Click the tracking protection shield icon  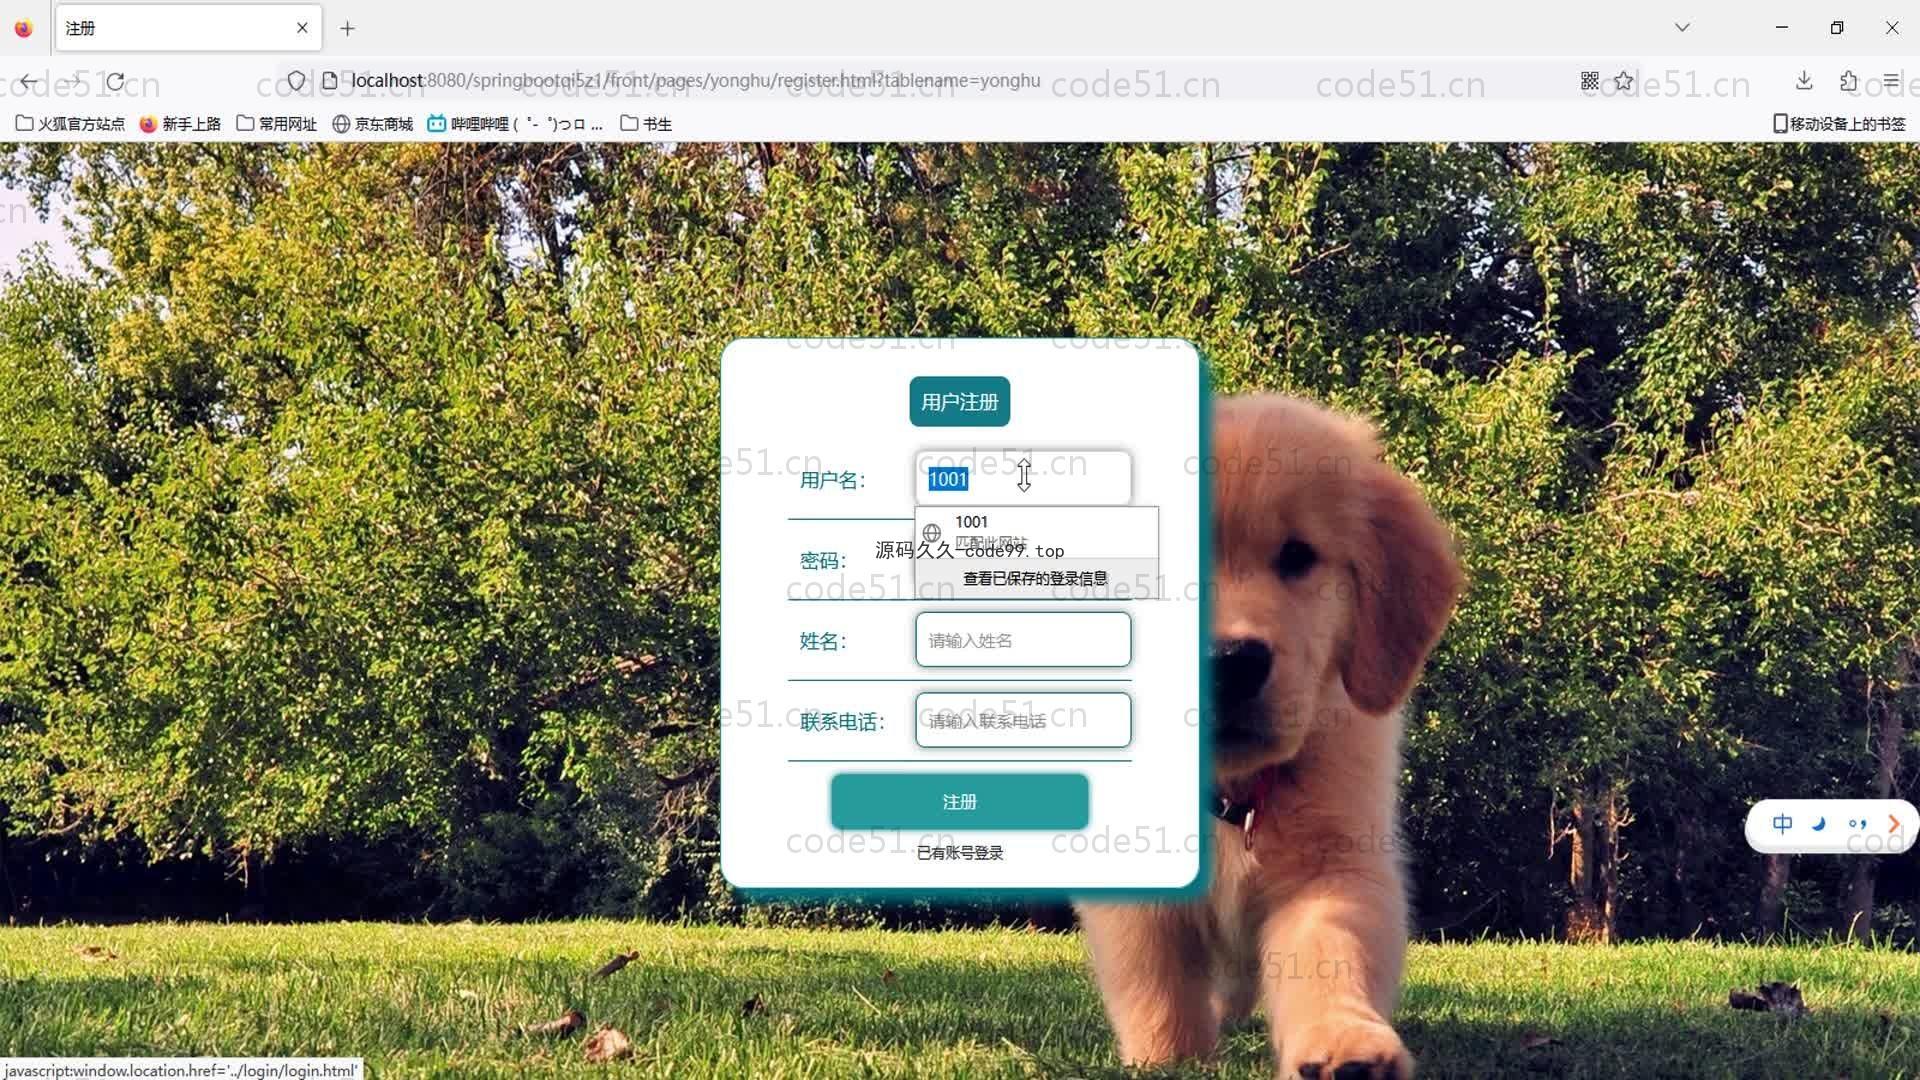click(x=296, y=81)
